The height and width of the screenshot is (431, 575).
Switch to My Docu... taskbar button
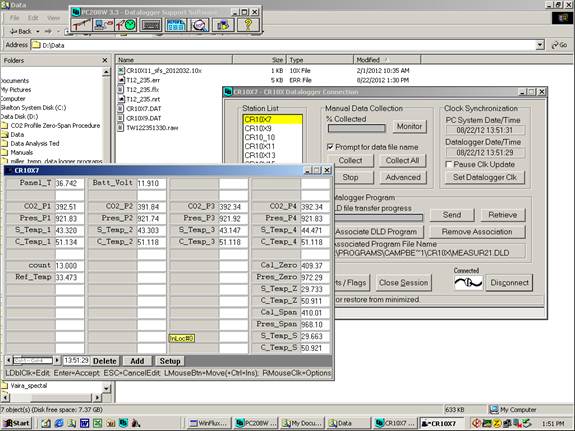(x=302, y=423)
